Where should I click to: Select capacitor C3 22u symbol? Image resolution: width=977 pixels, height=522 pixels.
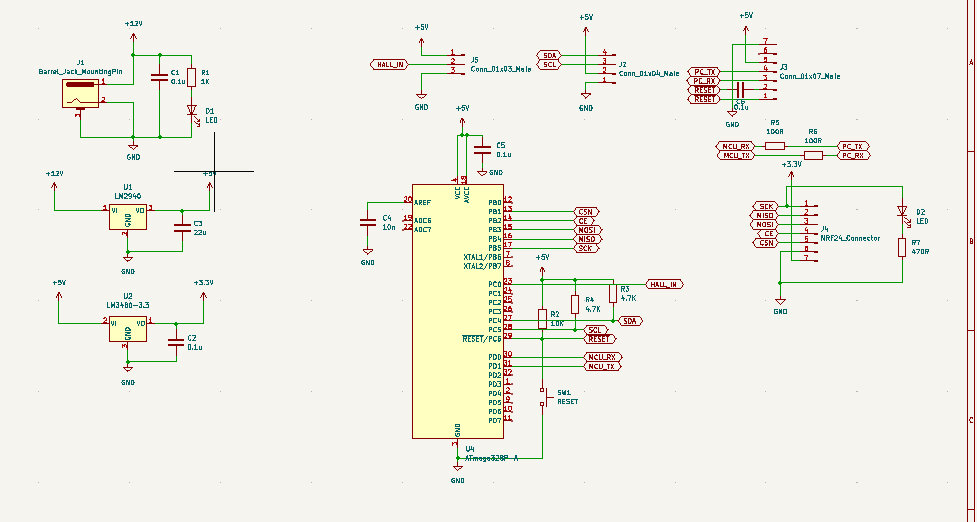click(182, 227)
